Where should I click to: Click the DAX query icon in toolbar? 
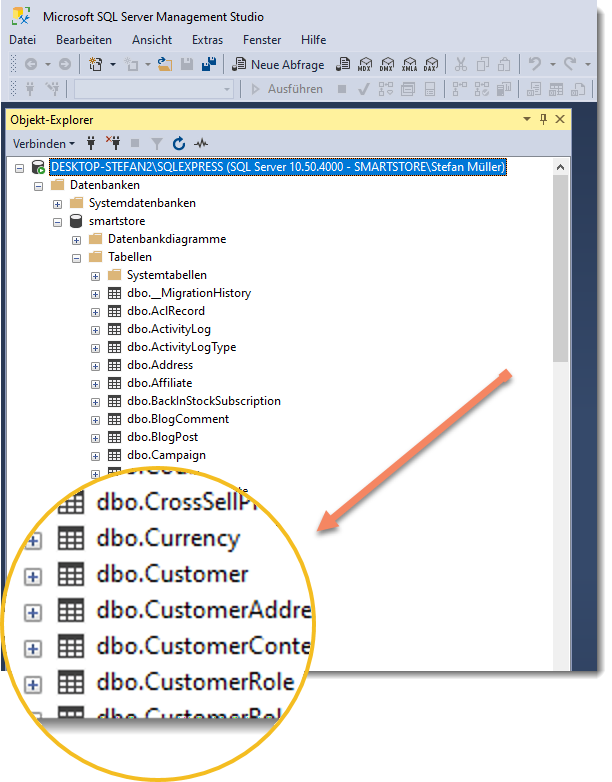tap(431, 64)
